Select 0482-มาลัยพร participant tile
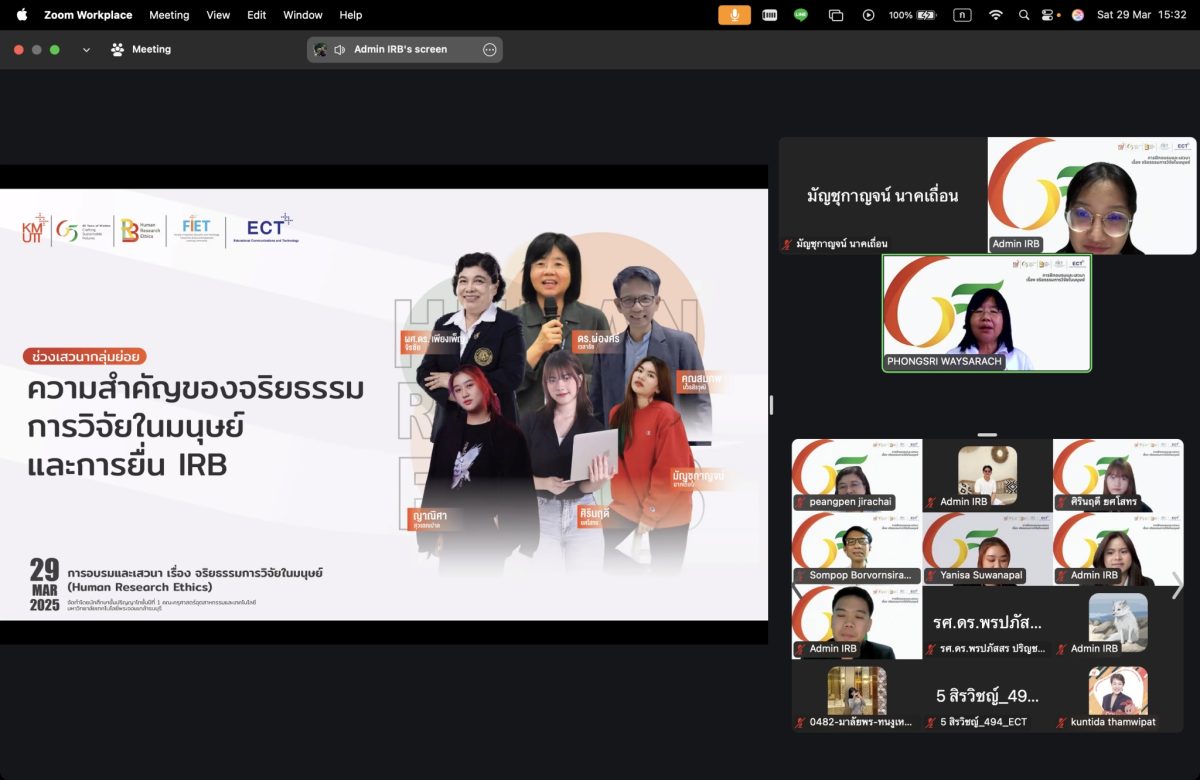Image resolution: width=1200 pixels, height=780 pixels. (857, 695)
